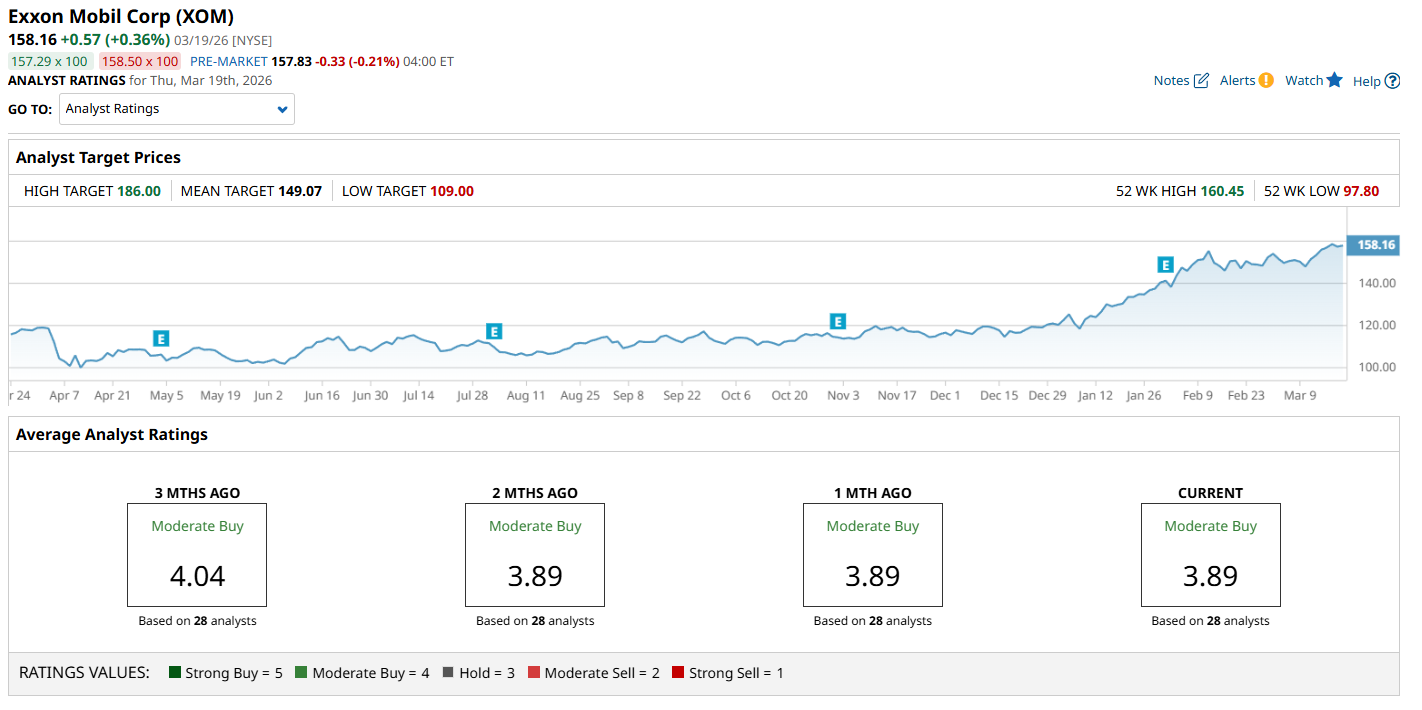Click the Analyst Target Prices heading
The height and width of the screenshot is (710, 1422).
click(98, 158)
